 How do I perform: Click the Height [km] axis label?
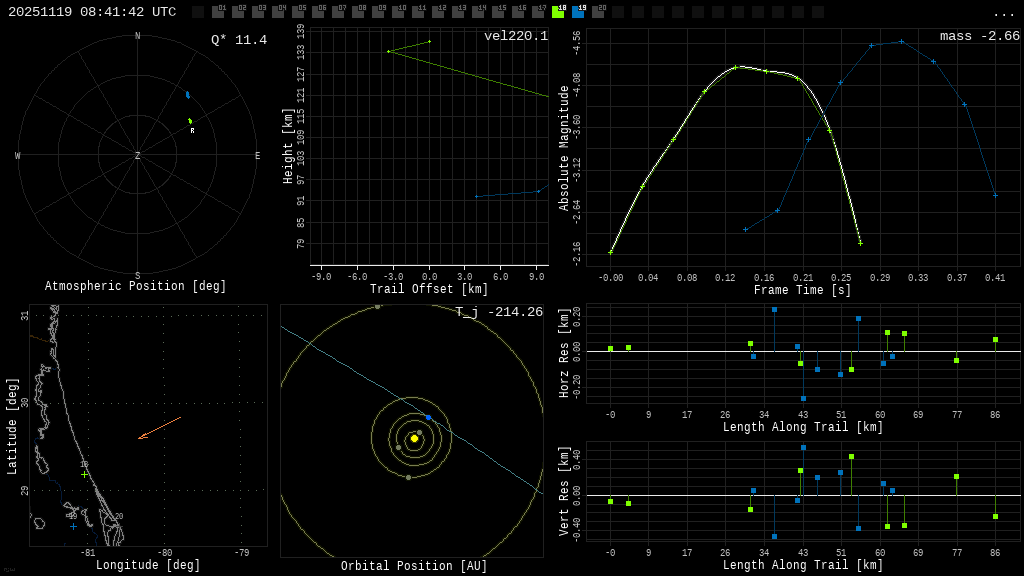pos(288,146)
